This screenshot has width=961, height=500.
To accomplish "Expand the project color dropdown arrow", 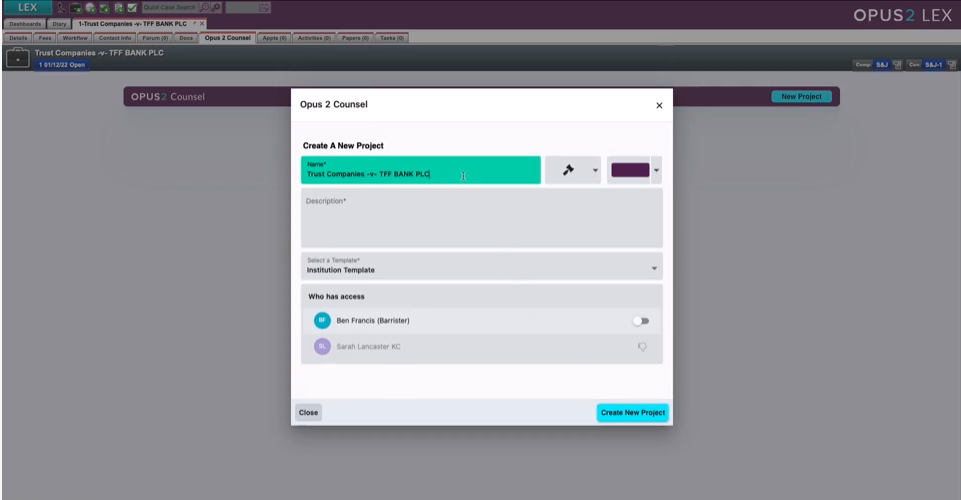I will [x=656, y=170].
